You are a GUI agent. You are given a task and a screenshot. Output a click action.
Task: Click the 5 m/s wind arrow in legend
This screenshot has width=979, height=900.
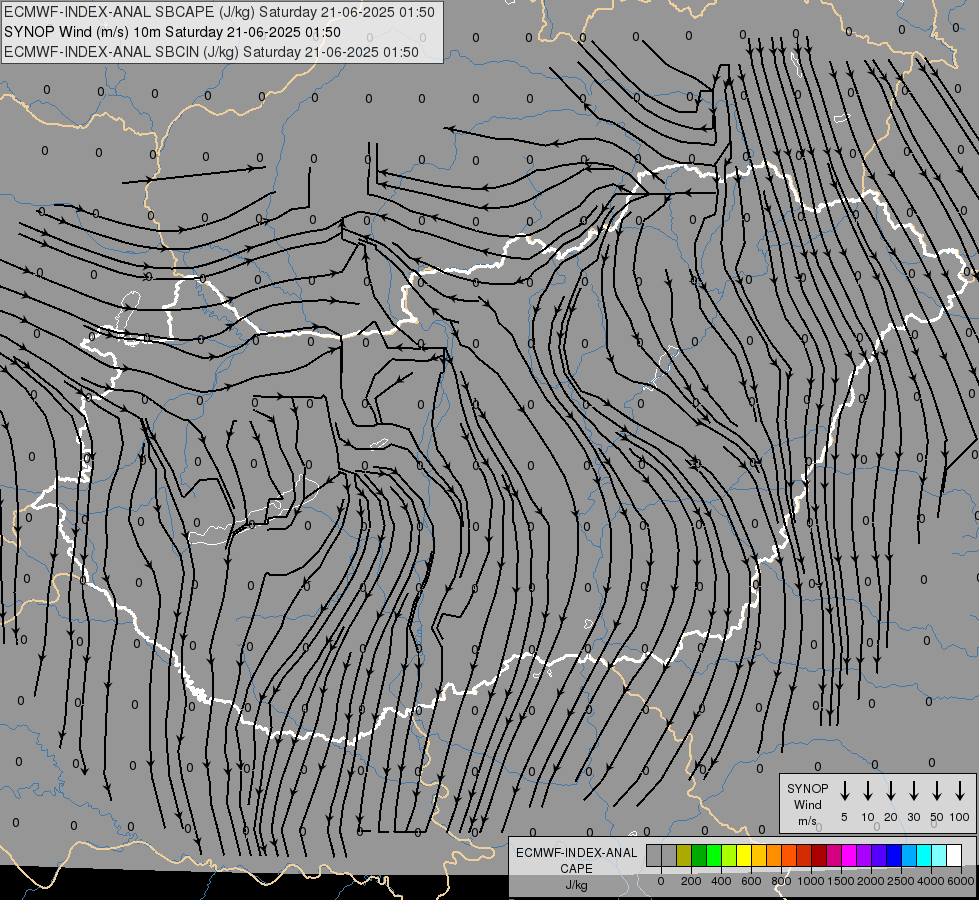tap(845, 791)
